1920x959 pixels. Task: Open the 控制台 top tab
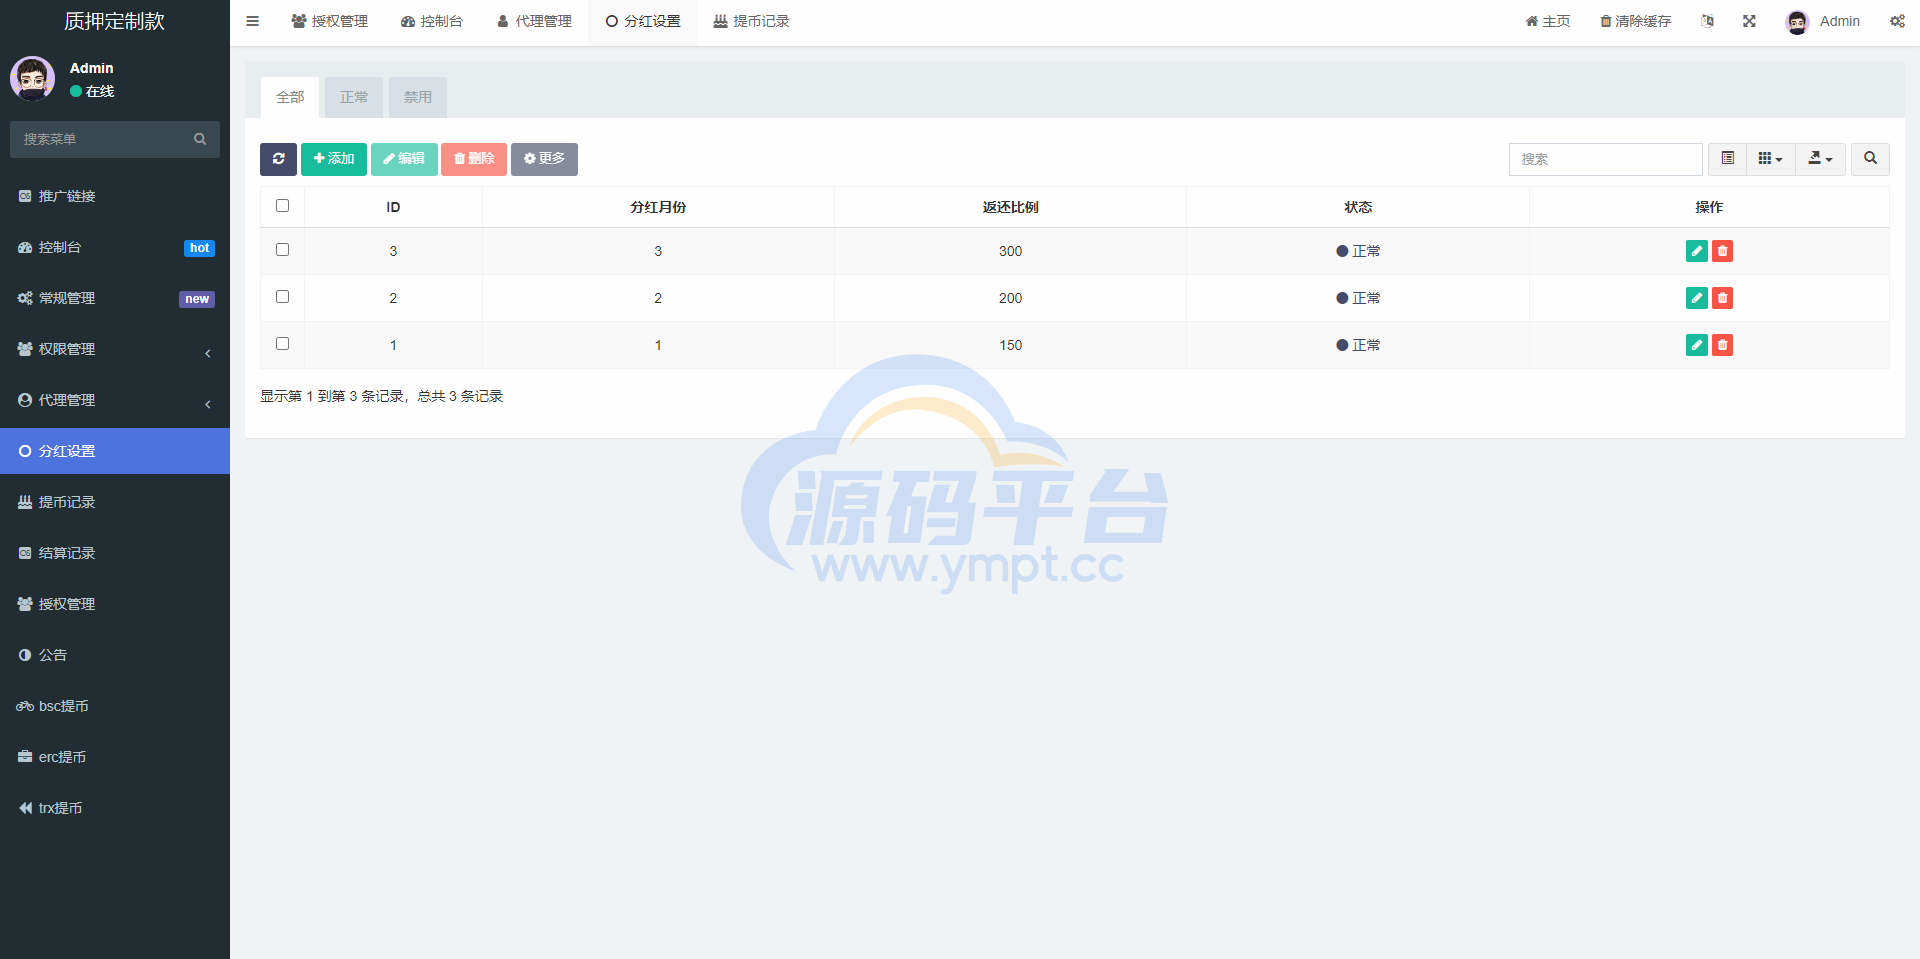[432, 21]
